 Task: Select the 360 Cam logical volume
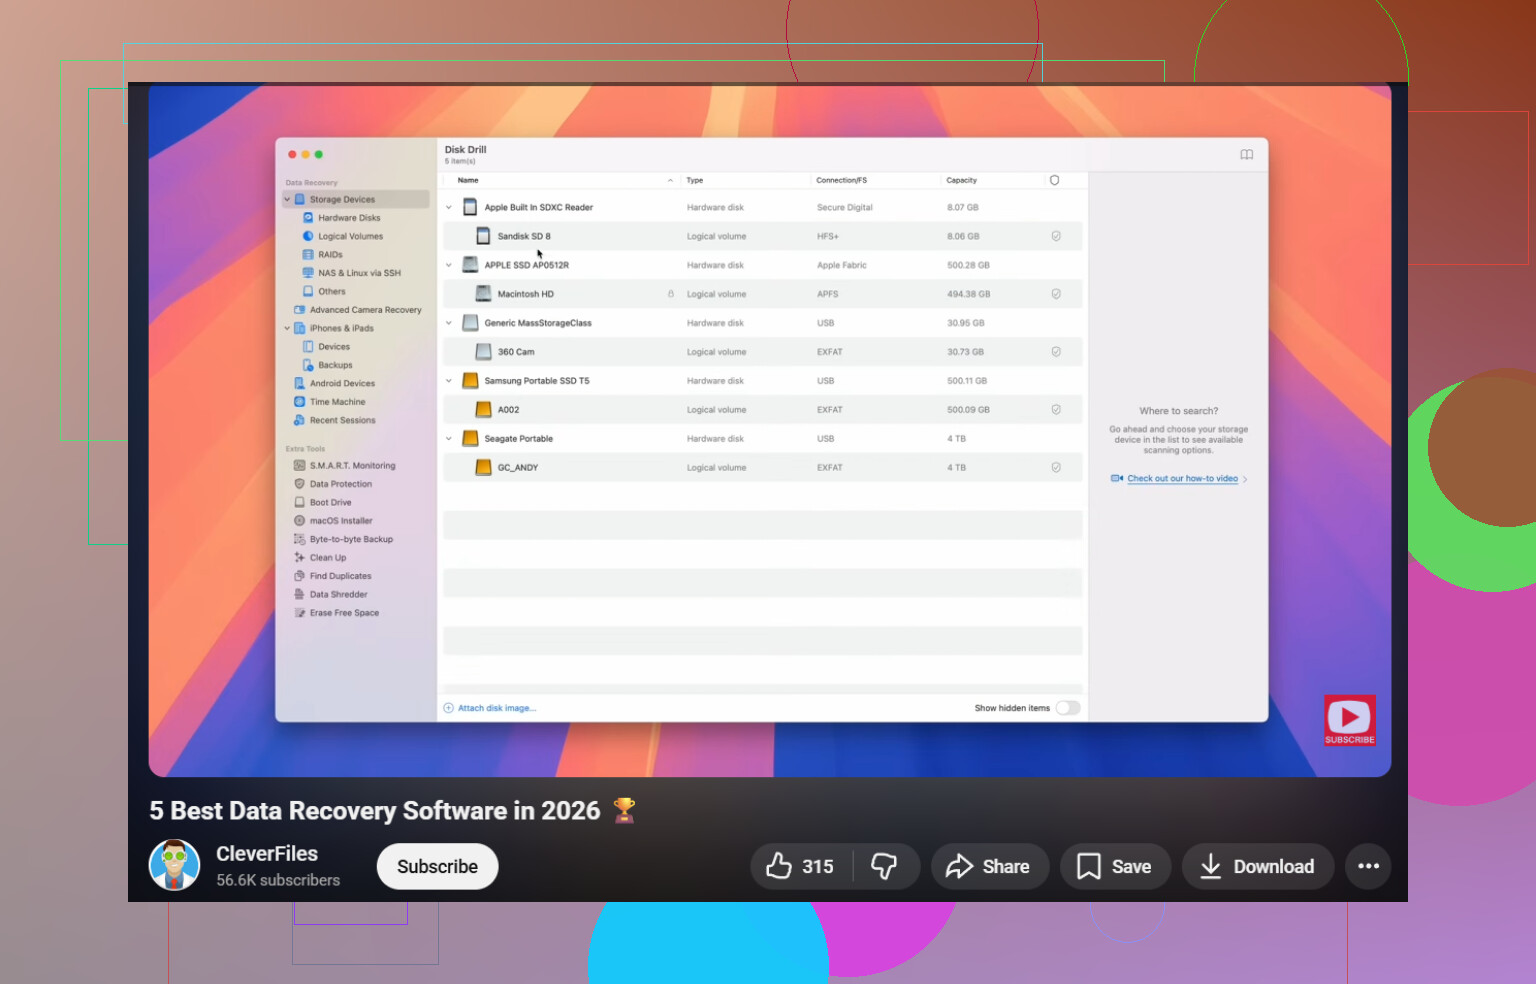click(763, 352)
